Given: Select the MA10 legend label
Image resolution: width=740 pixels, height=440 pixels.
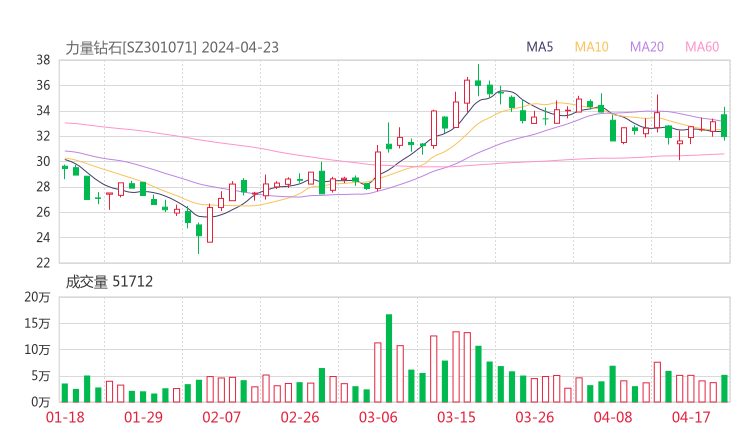Looking at the screenshot, I should point(591,47).
